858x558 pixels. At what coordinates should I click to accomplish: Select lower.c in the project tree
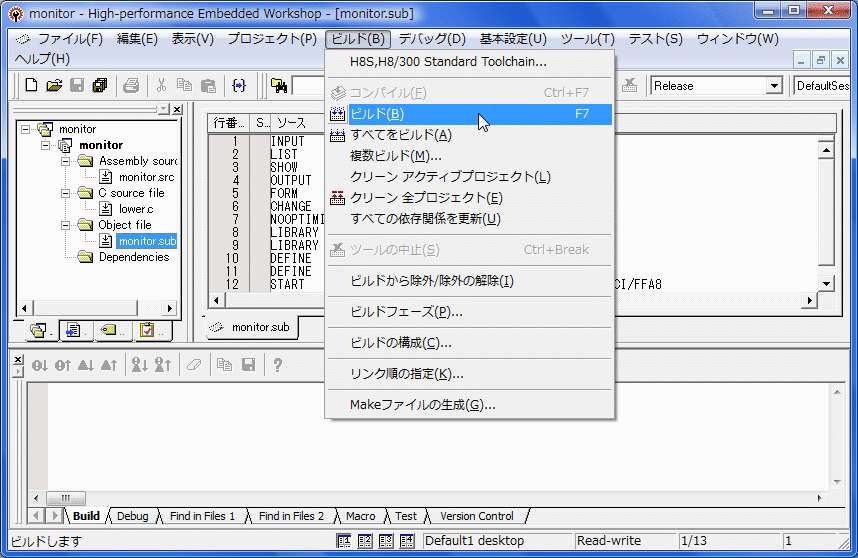(x=136, y=209)
